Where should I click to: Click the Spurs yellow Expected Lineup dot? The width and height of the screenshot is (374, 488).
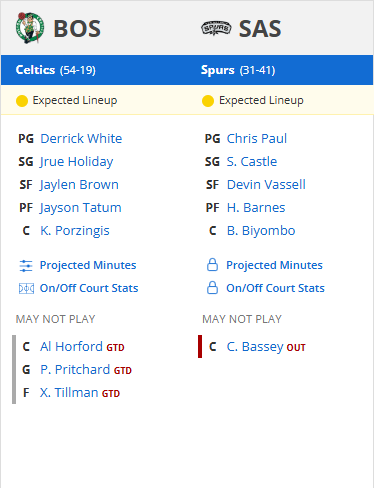[x=208, y=101]
